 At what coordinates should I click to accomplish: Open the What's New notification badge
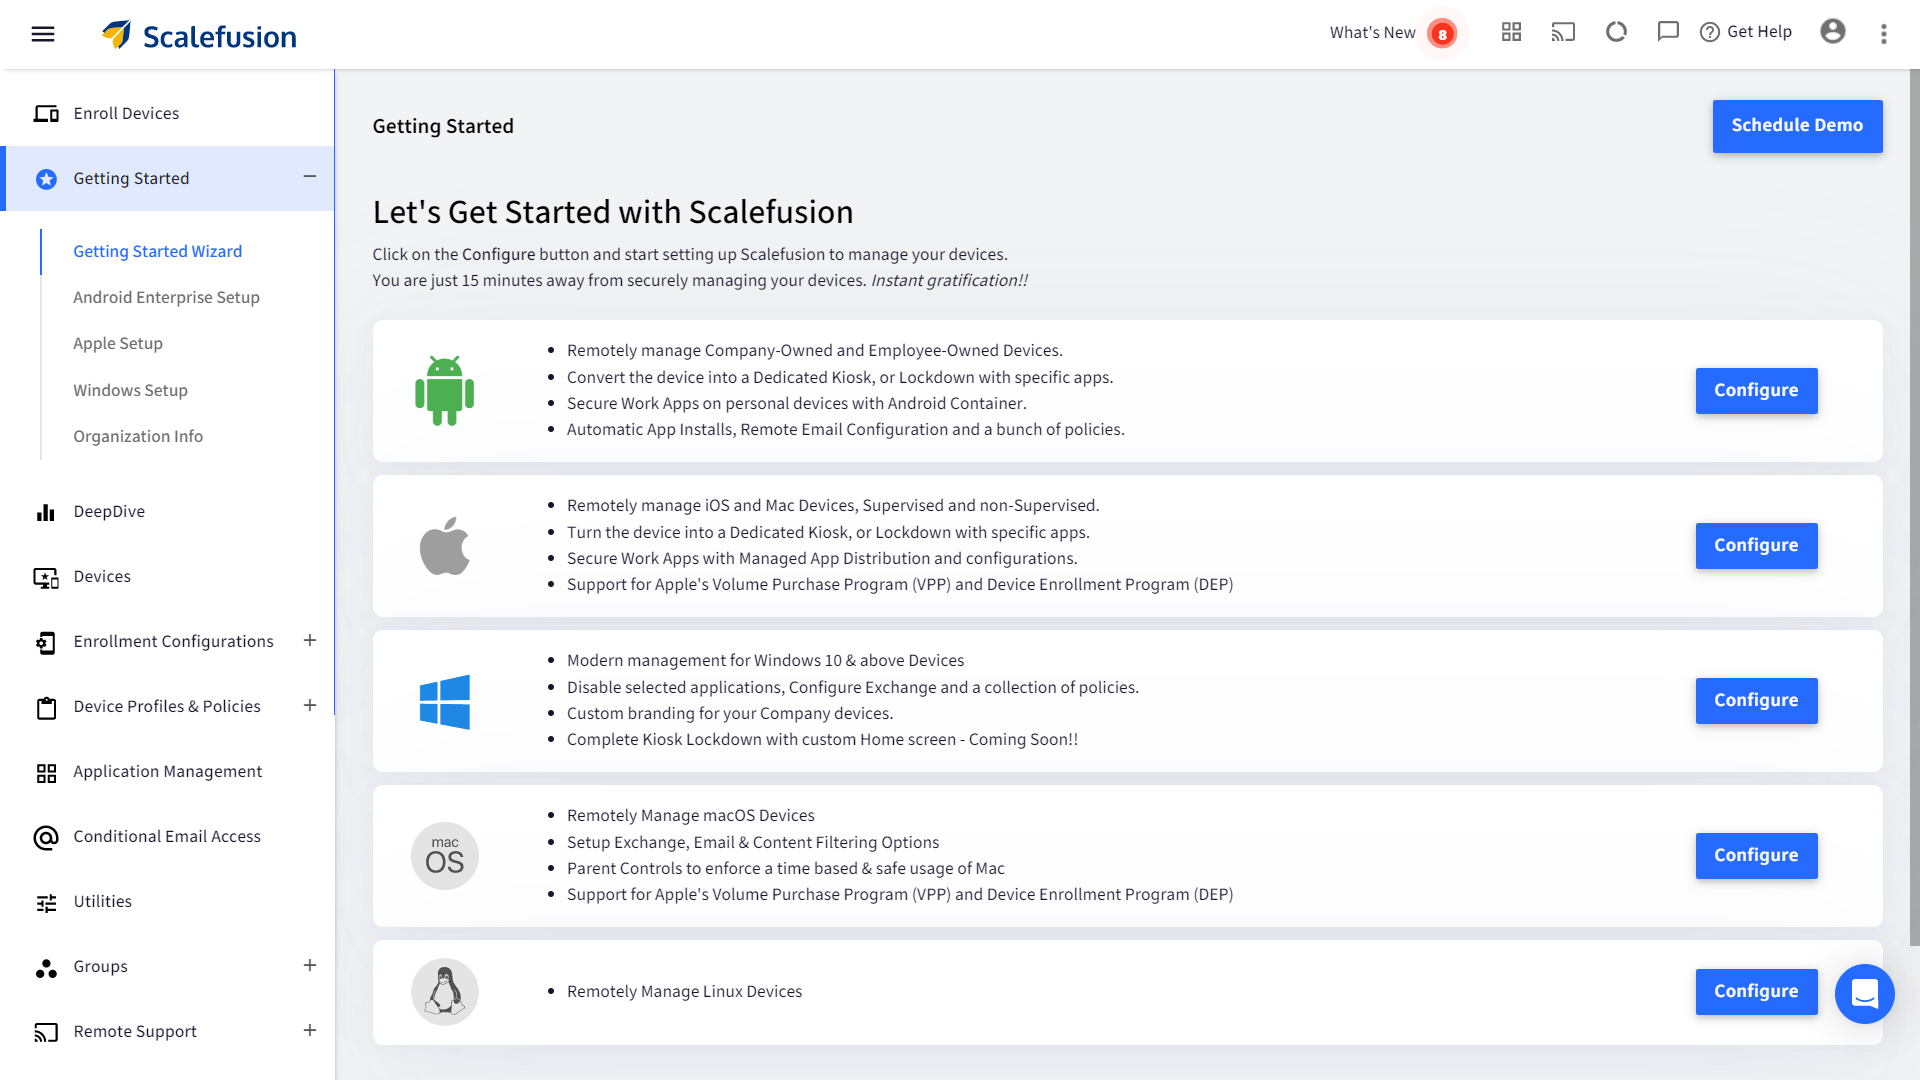coord(1442,34)
